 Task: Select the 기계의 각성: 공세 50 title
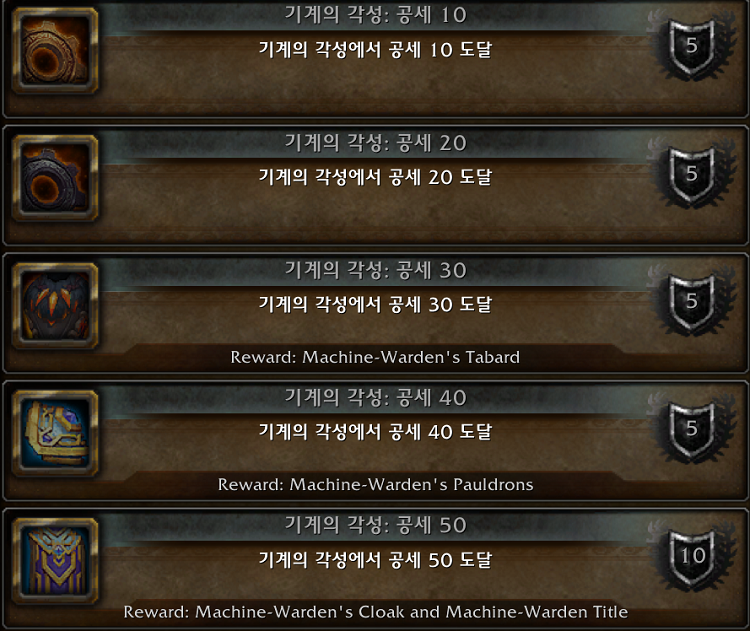tap(375, 525)
